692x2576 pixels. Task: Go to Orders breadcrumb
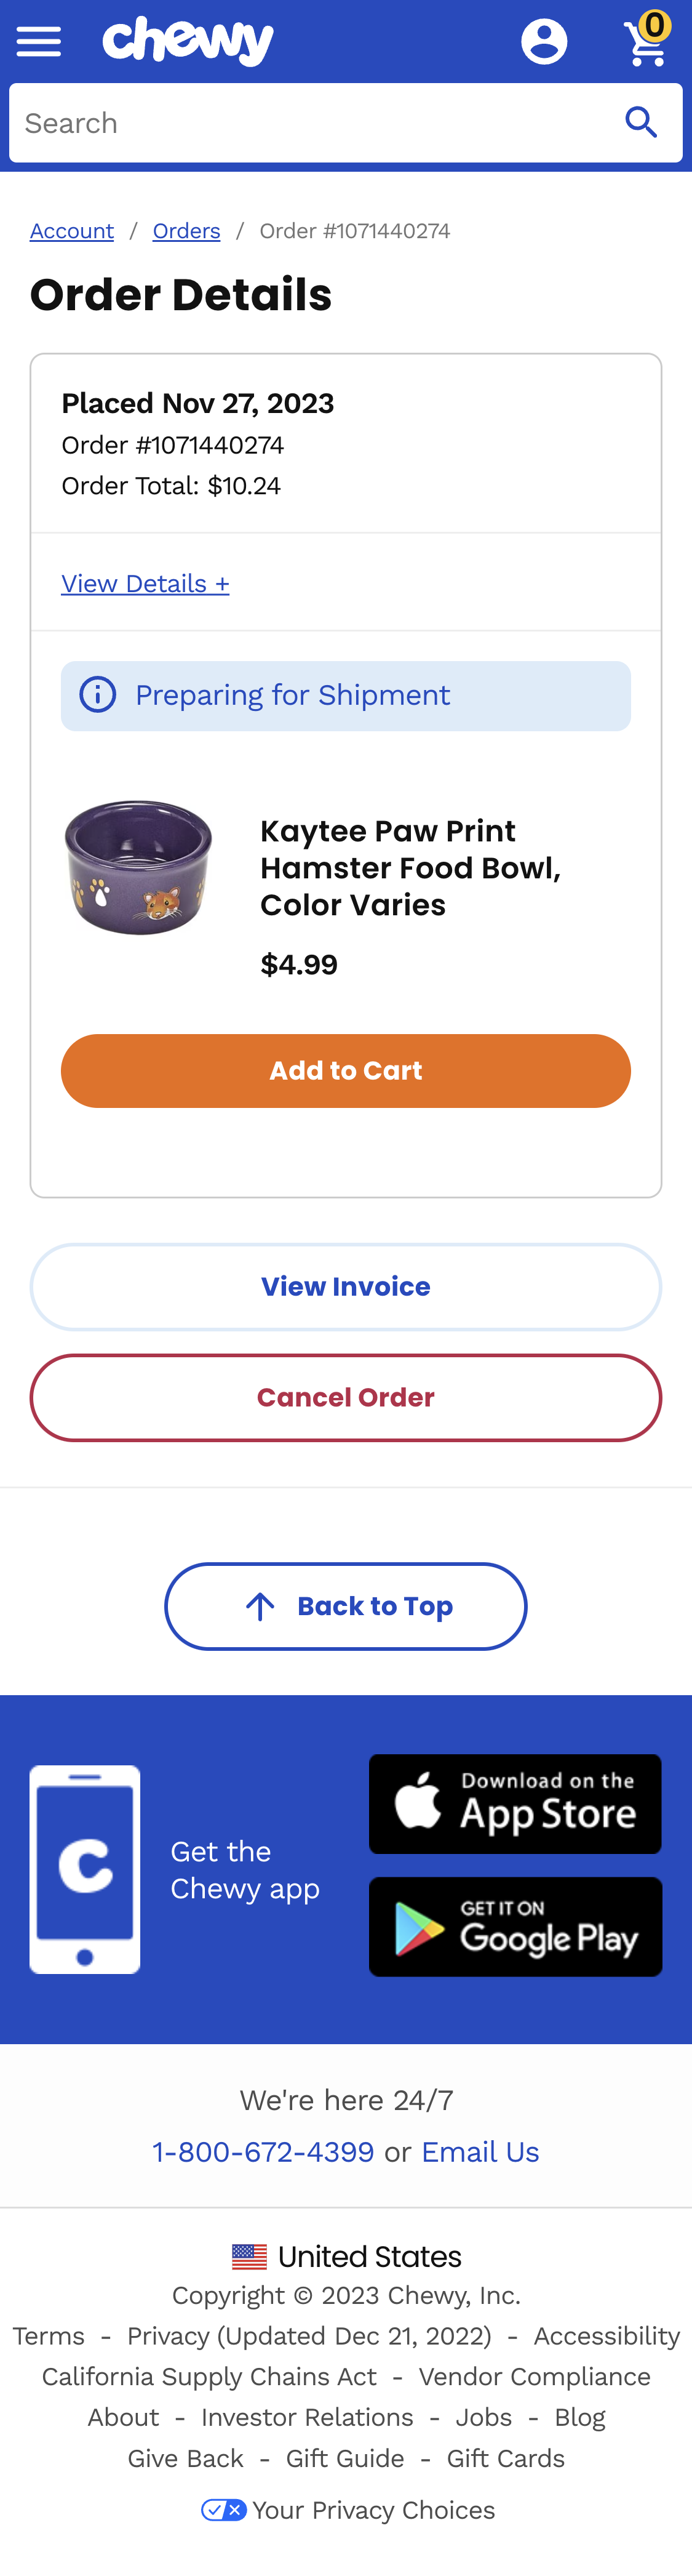tap(186, 231)
